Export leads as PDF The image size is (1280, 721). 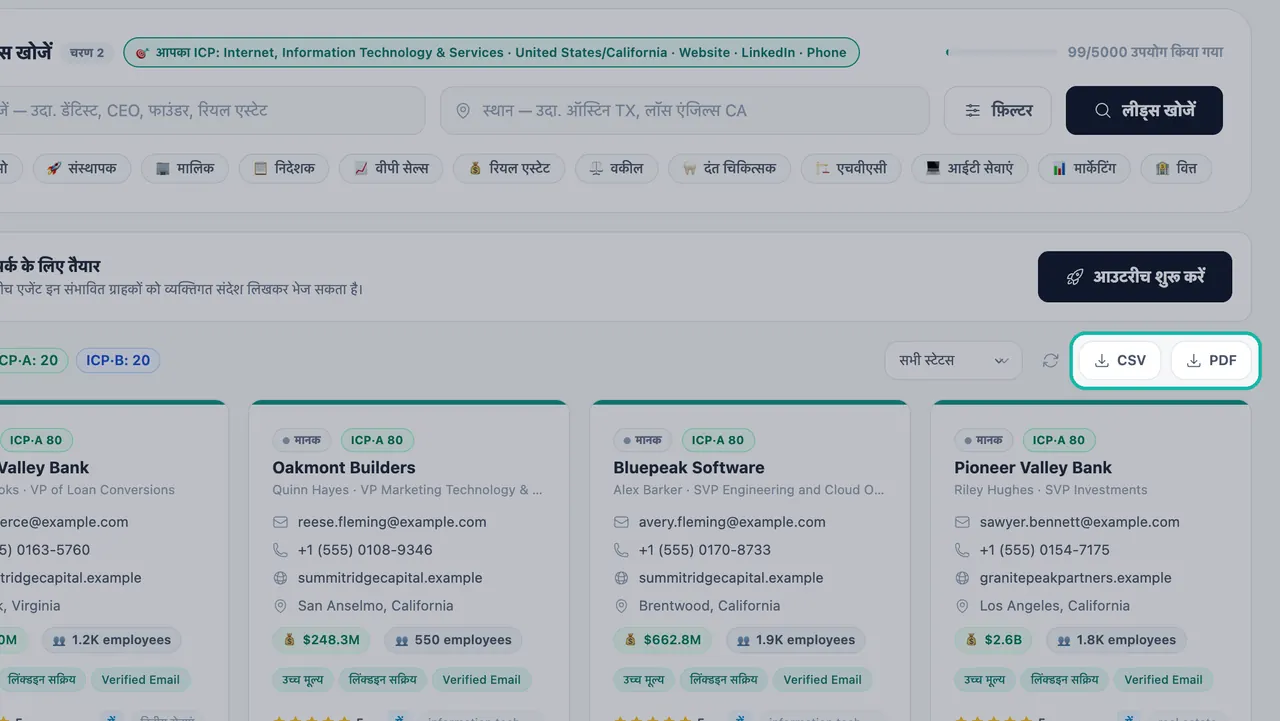[x=1211, y=361]
